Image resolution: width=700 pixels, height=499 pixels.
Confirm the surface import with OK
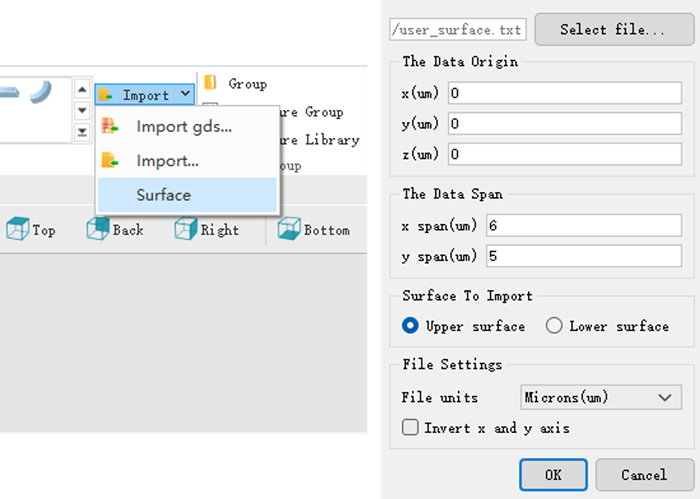553,475
